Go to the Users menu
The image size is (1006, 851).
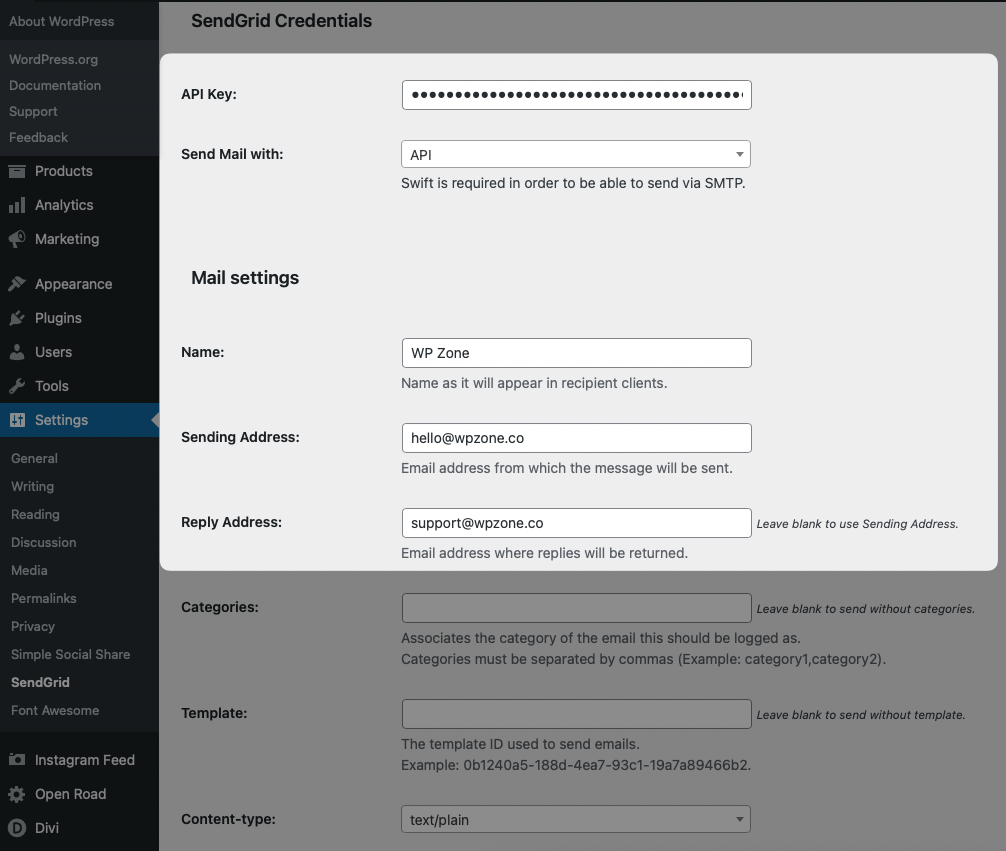pos(80,352)
